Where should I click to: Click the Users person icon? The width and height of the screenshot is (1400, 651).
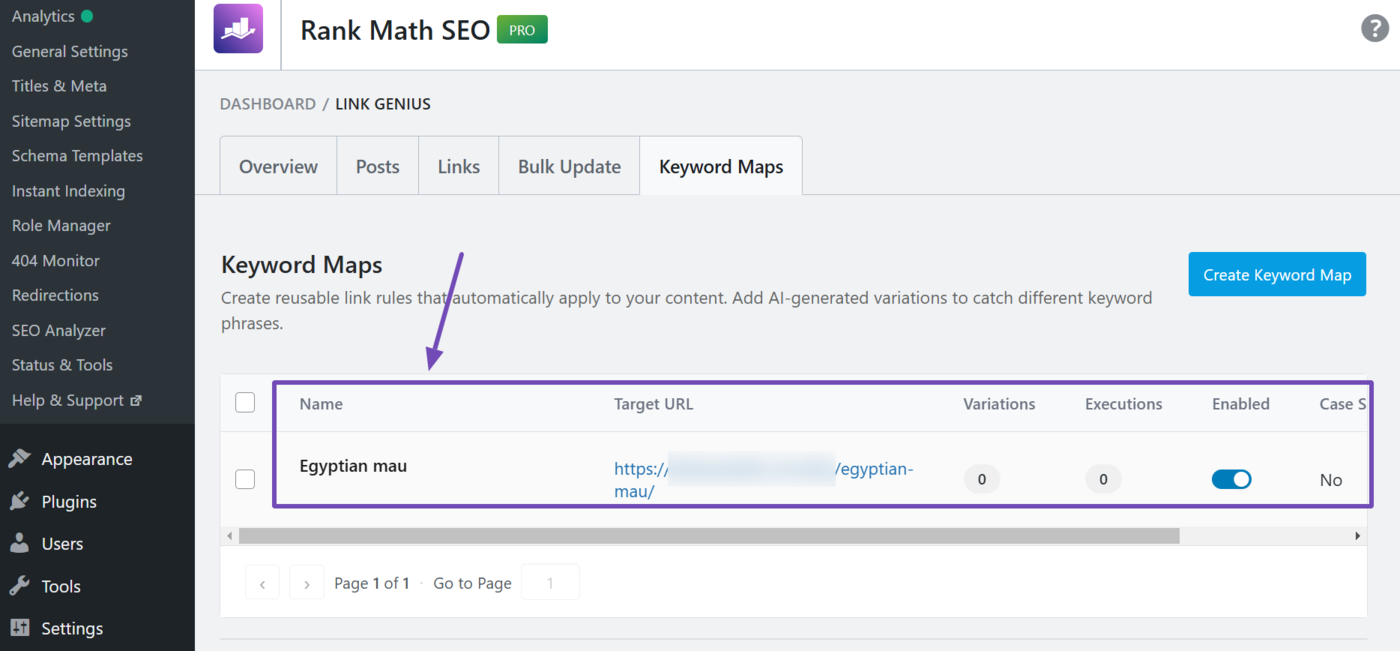[19, 544]
